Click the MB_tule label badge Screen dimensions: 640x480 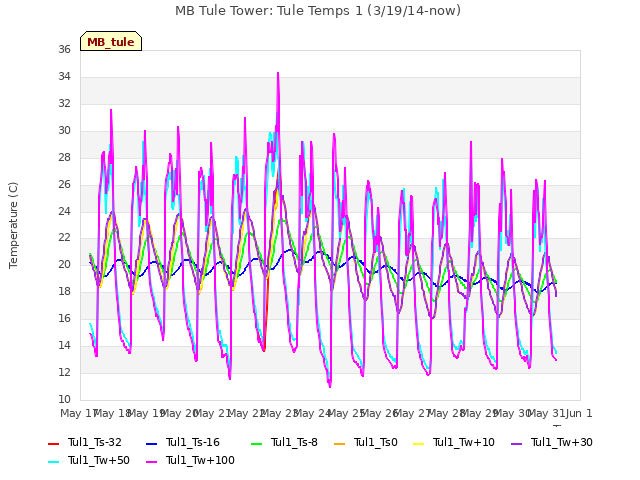click(111, 41)
